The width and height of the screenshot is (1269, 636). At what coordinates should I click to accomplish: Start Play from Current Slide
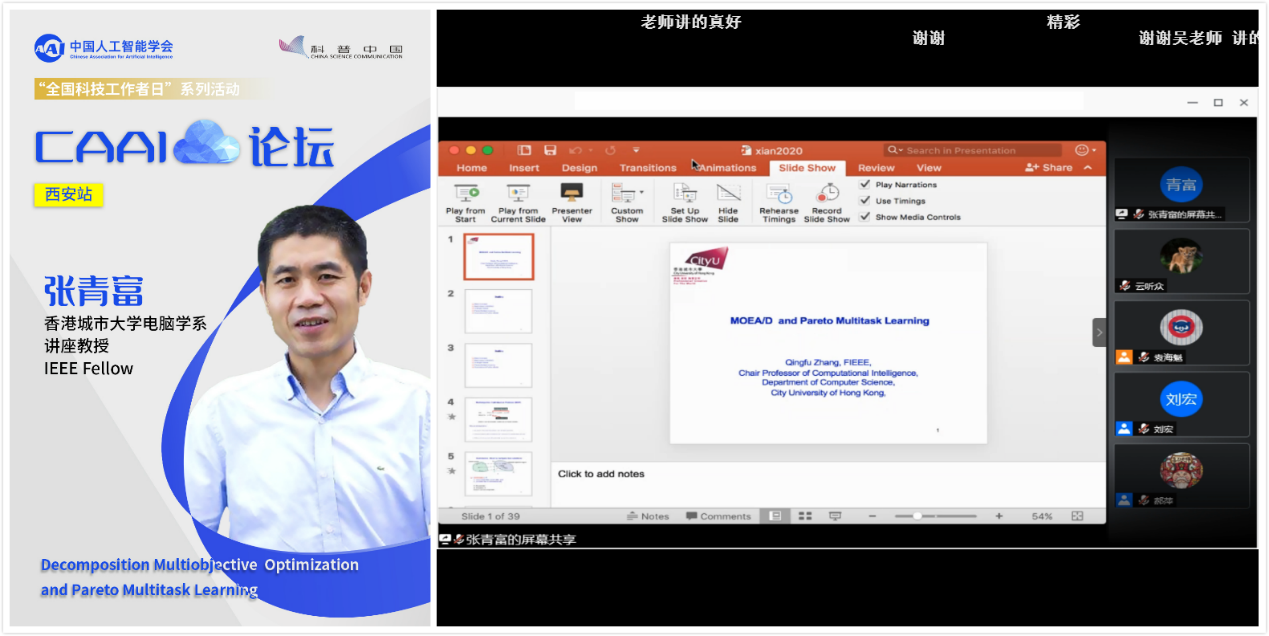click(x=518, y=194)
